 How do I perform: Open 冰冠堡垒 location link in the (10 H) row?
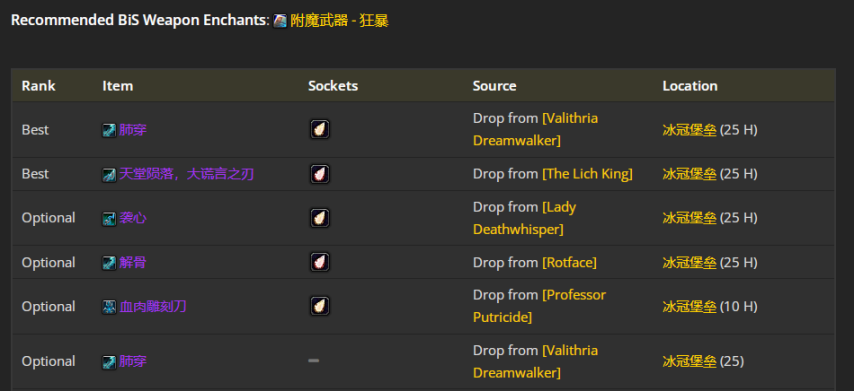[x=690, y=307]
